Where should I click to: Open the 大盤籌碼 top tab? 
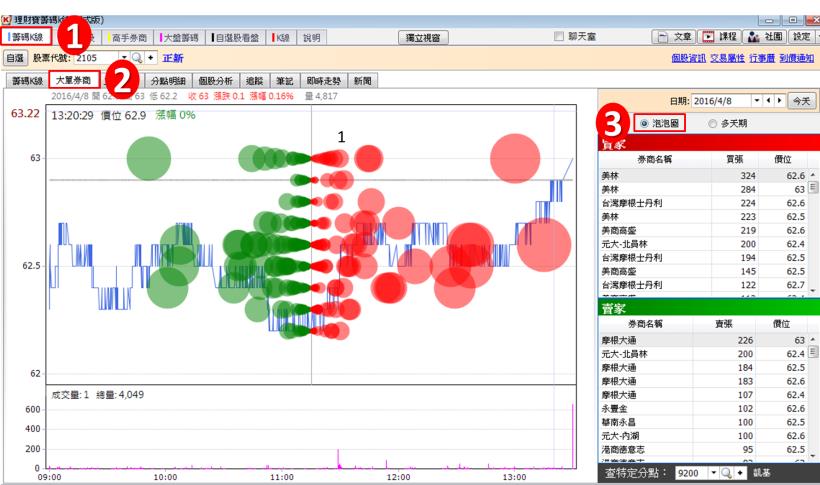(181, 37)
